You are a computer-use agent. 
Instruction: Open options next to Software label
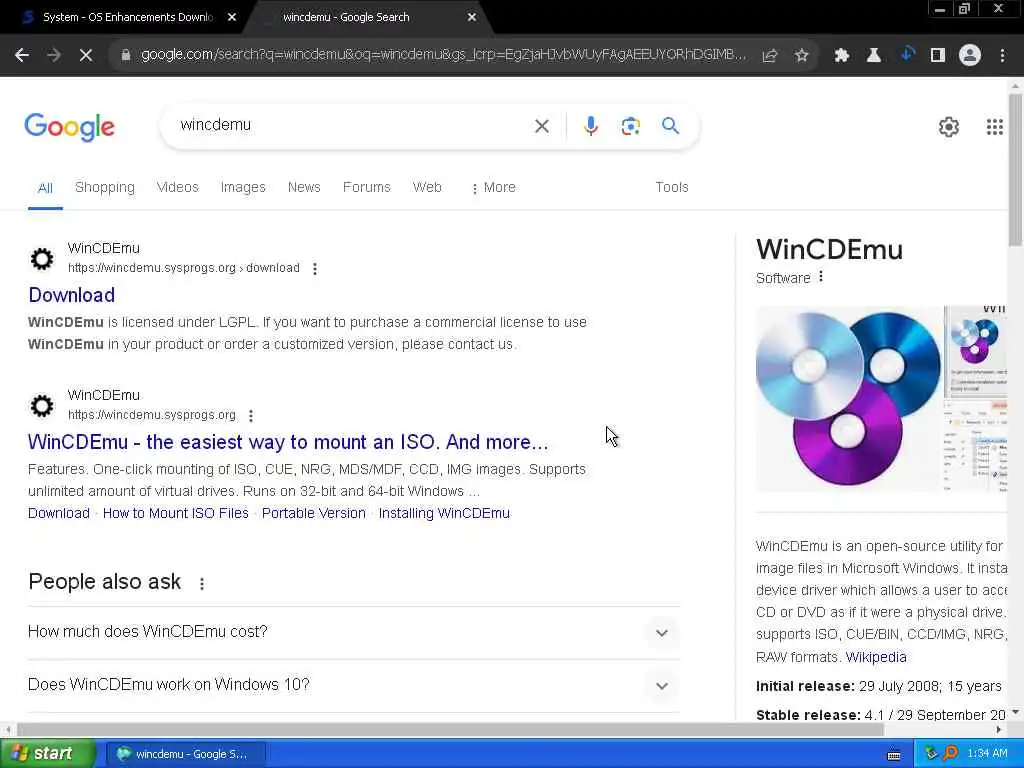[821, 277]
